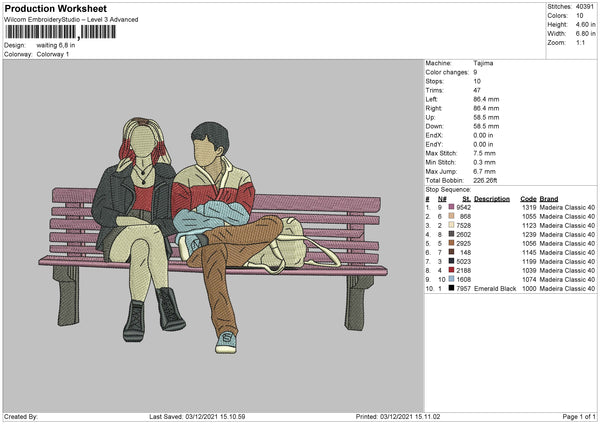Select the Colorway 1 text
This screenshot has height=424, width=600.
54,53
